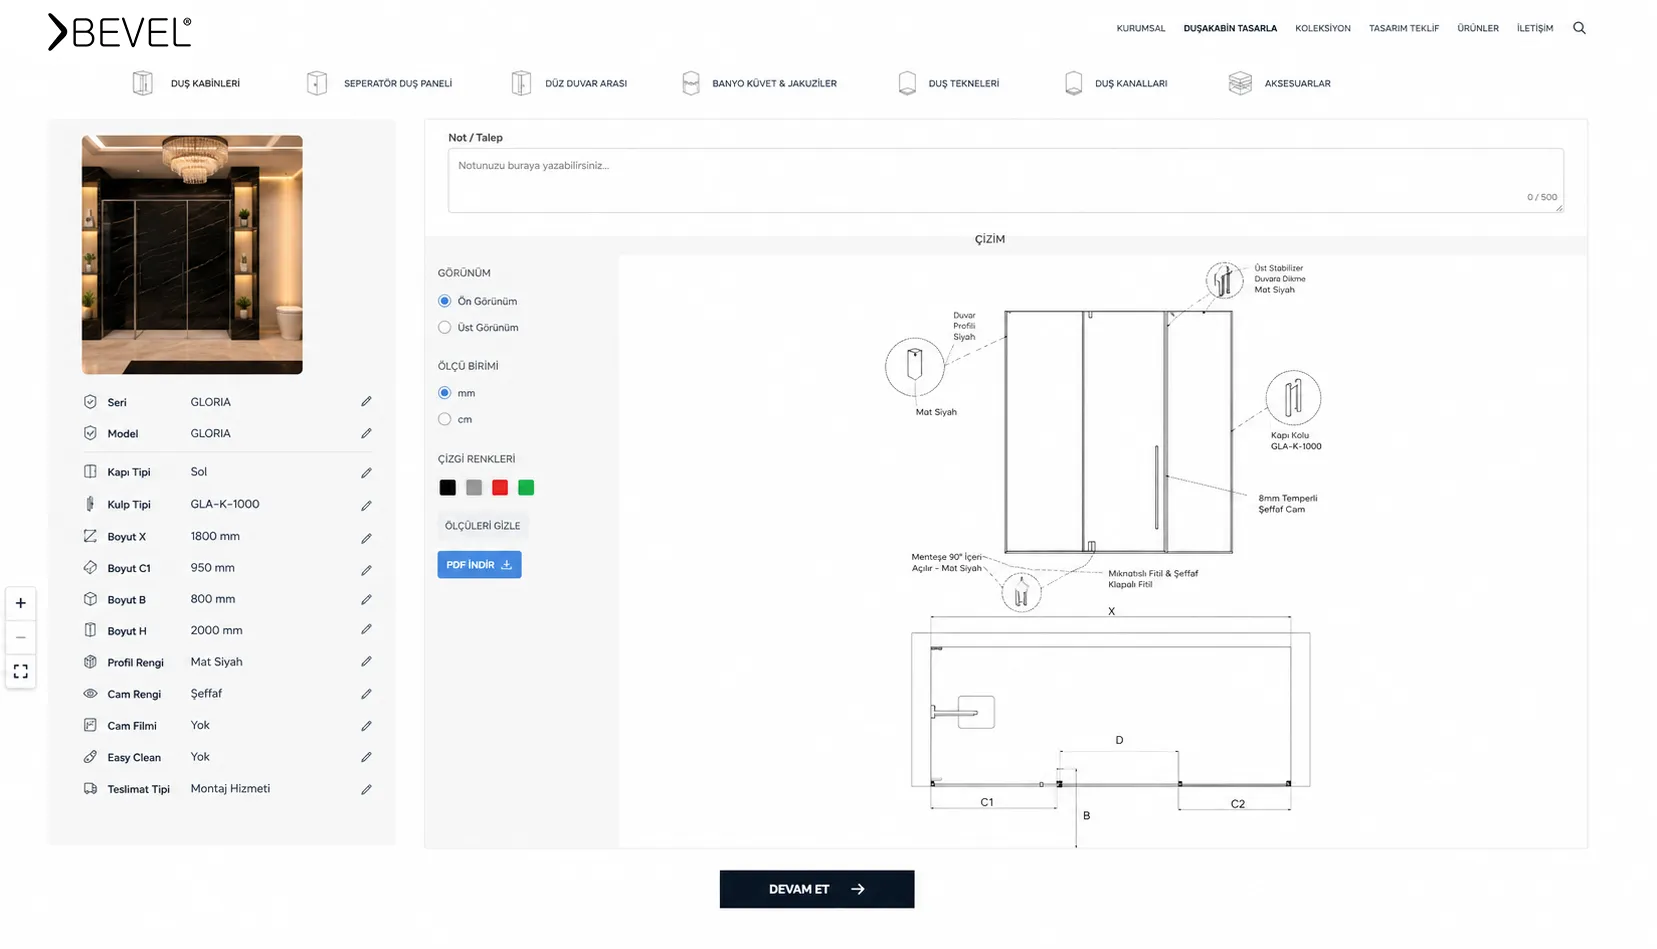Screen dimensions: 1657x949
Task: Edit the Kulp Tipi GLA-K-1000 pencil icon
Action: [366, 505]
